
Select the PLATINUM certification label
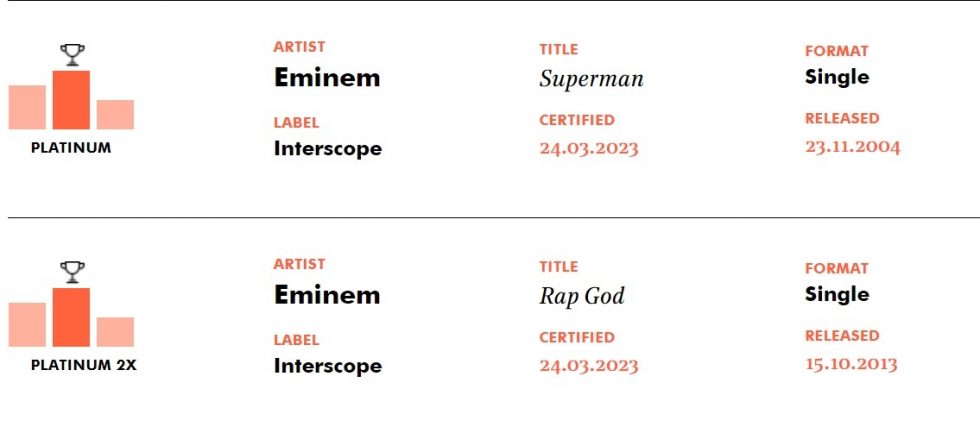pyautogui.click(x=71, y=148)
